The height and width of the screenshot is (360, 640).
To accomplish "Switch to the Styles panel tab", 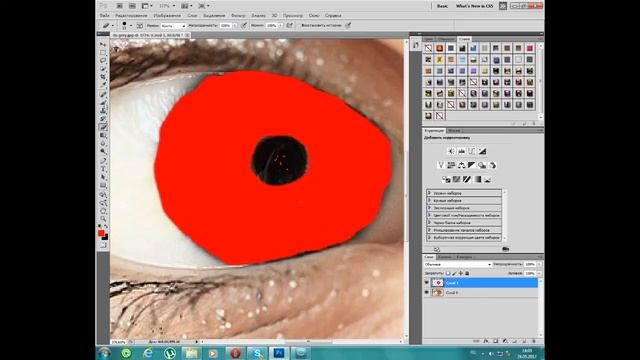I will point(464,39).
